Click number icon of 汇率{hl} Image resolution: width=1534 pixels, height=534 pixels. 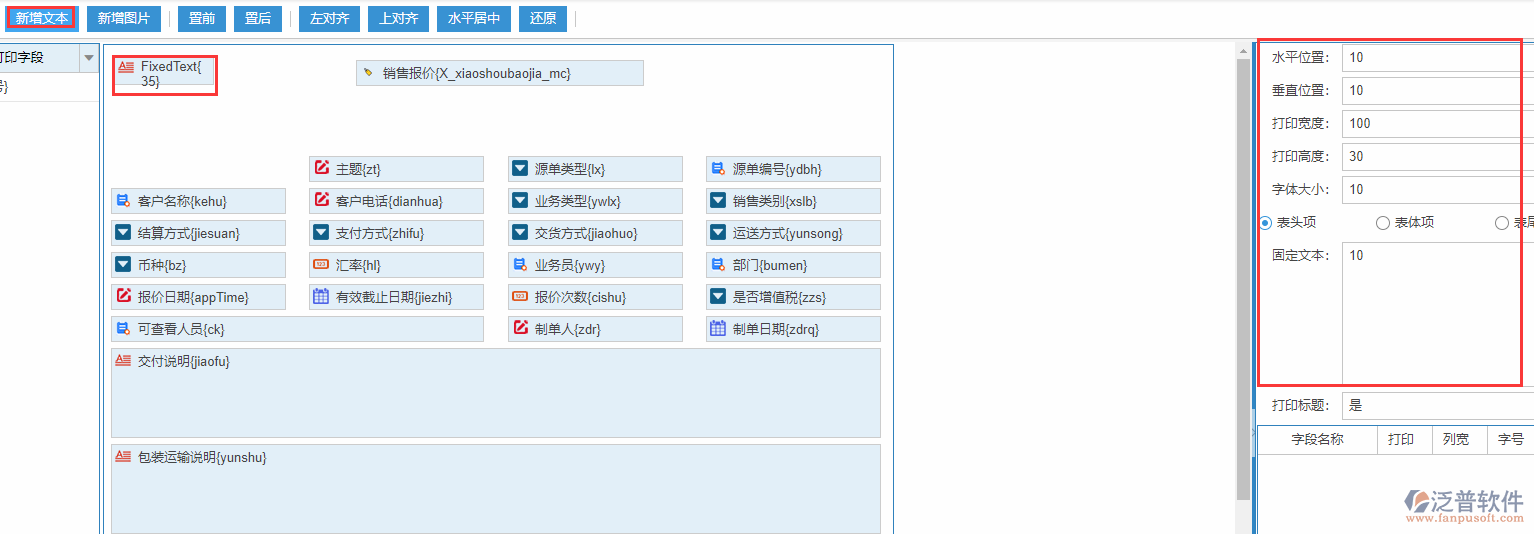click(321, 264)
